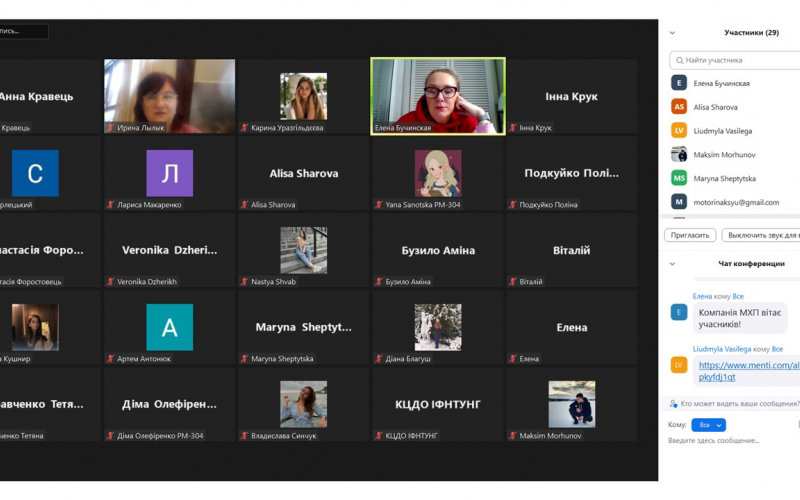Click muted mic icon beside Ирина Лылык
The width and height of the screenshot is (800, 500).
(x=110, y=128)
